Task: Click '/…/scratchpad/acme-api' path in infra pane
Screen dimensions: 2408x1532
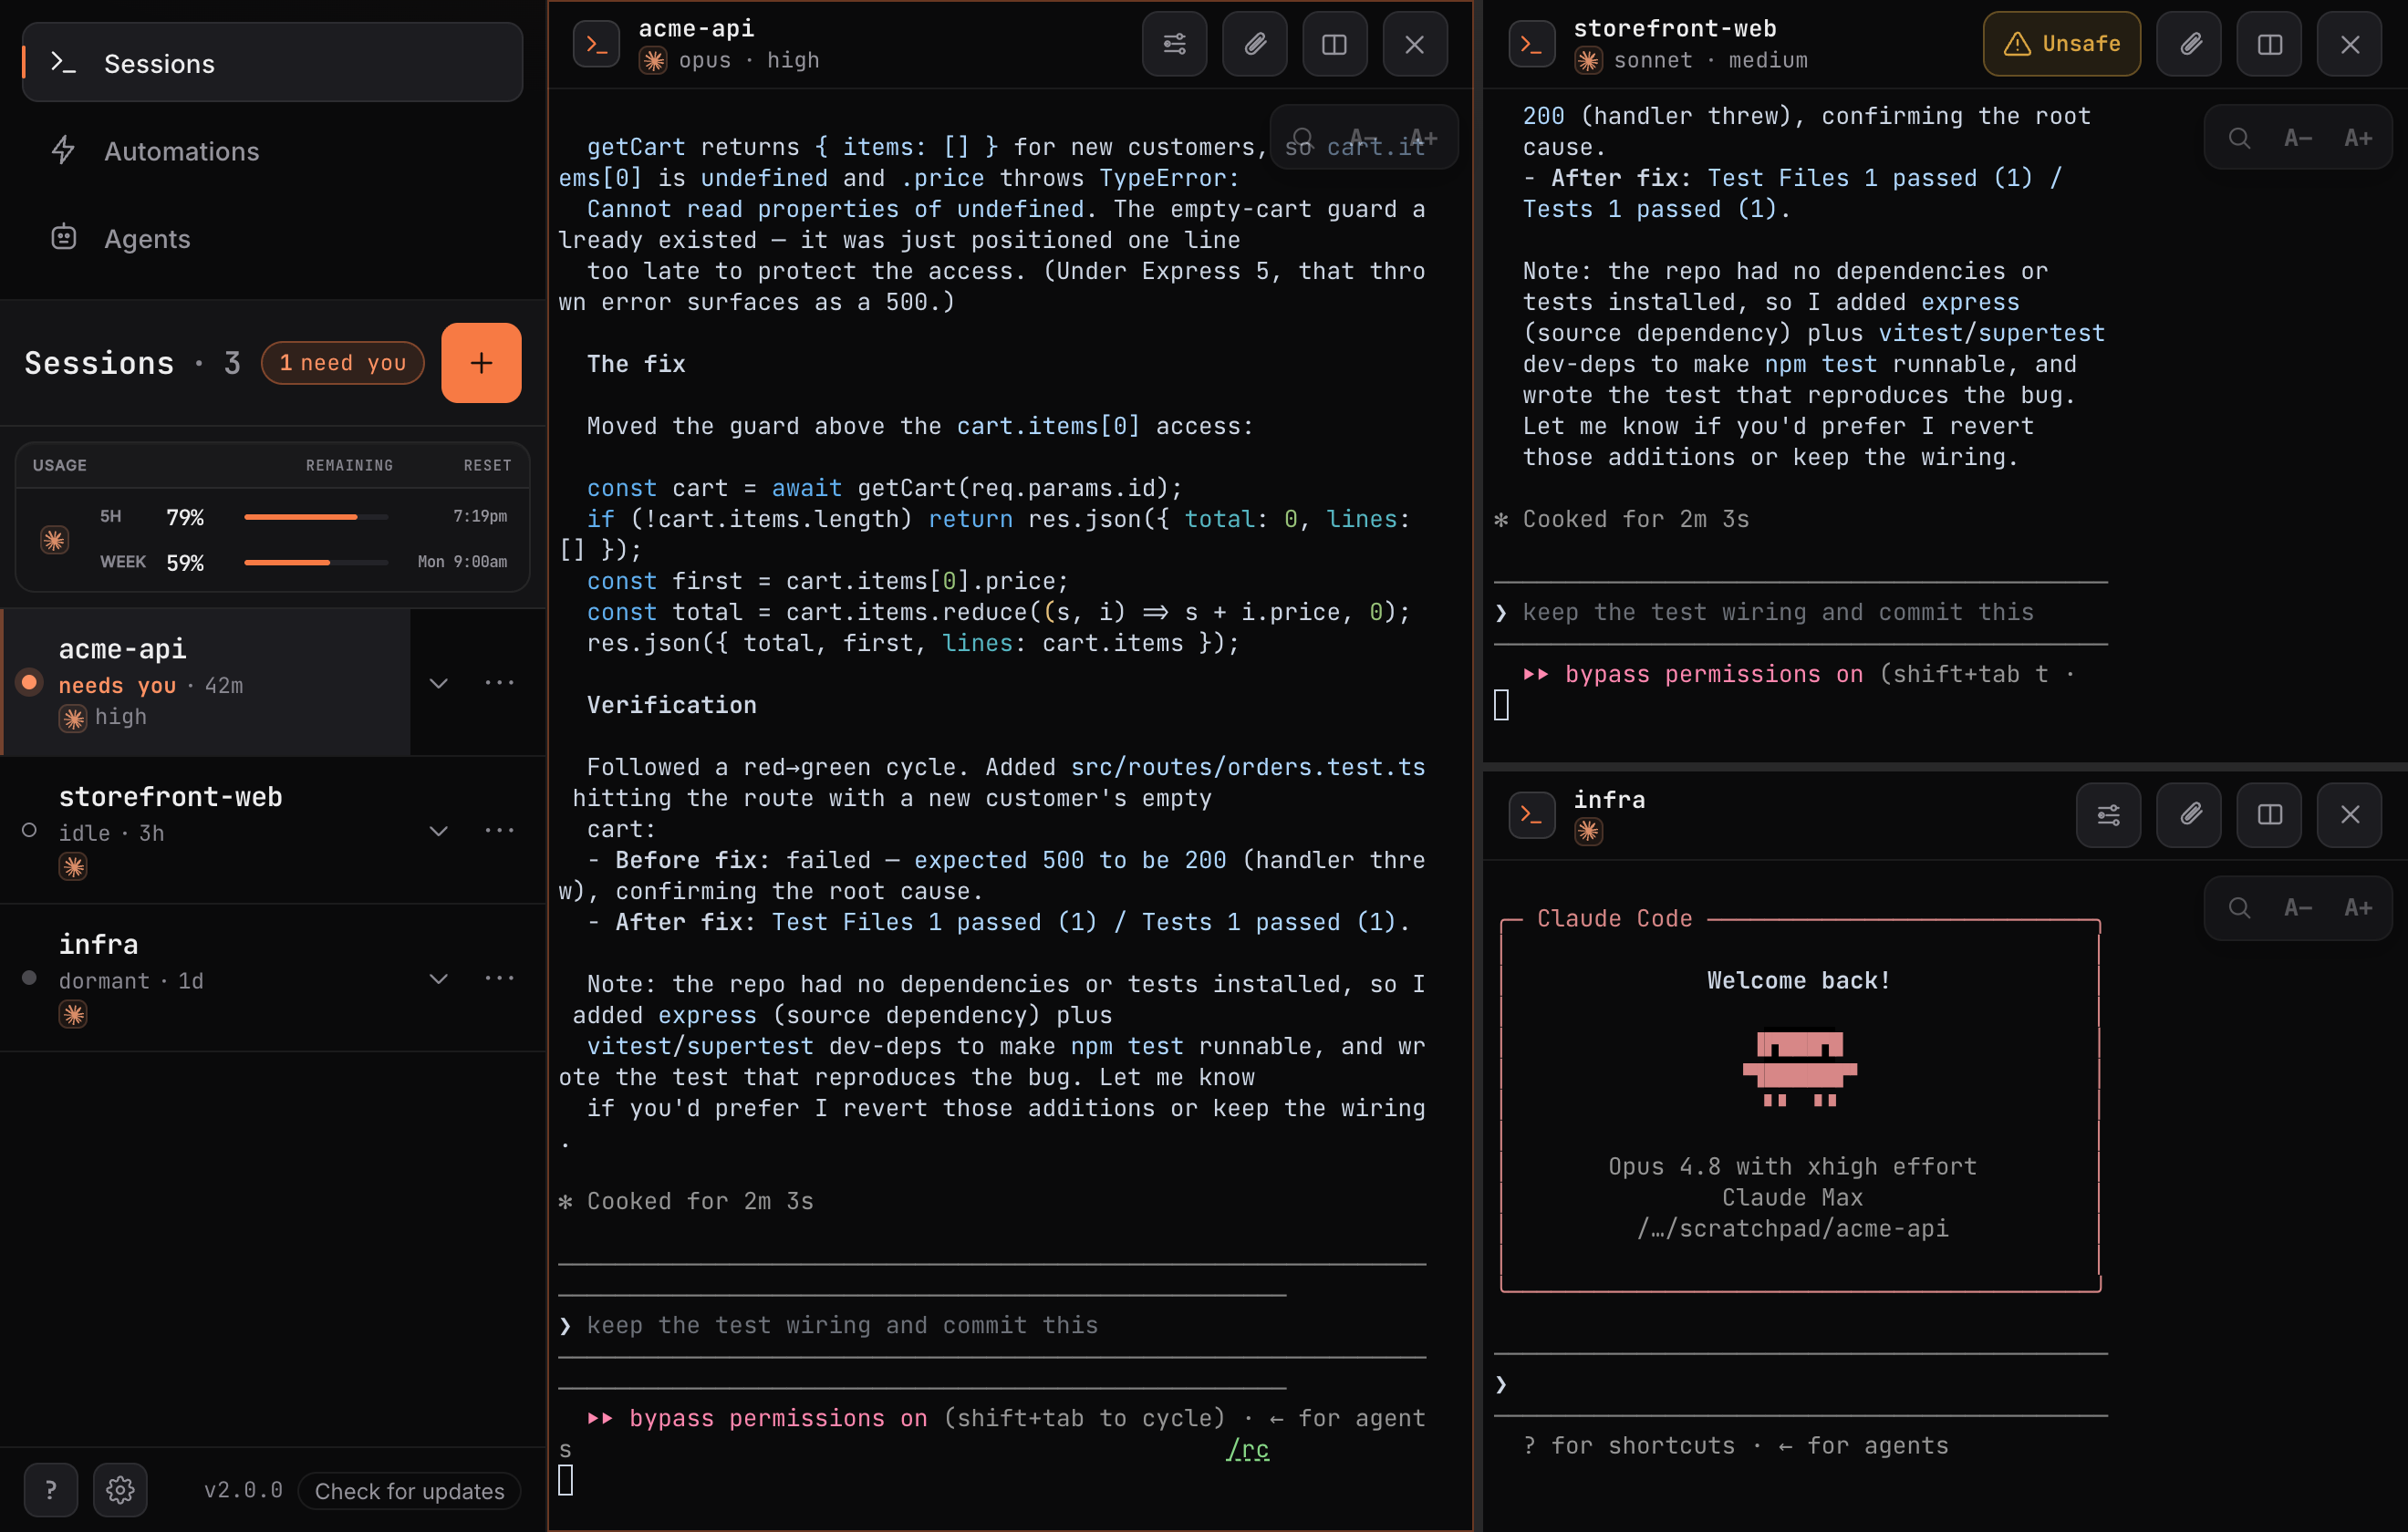Action: coord(1792,1229)
